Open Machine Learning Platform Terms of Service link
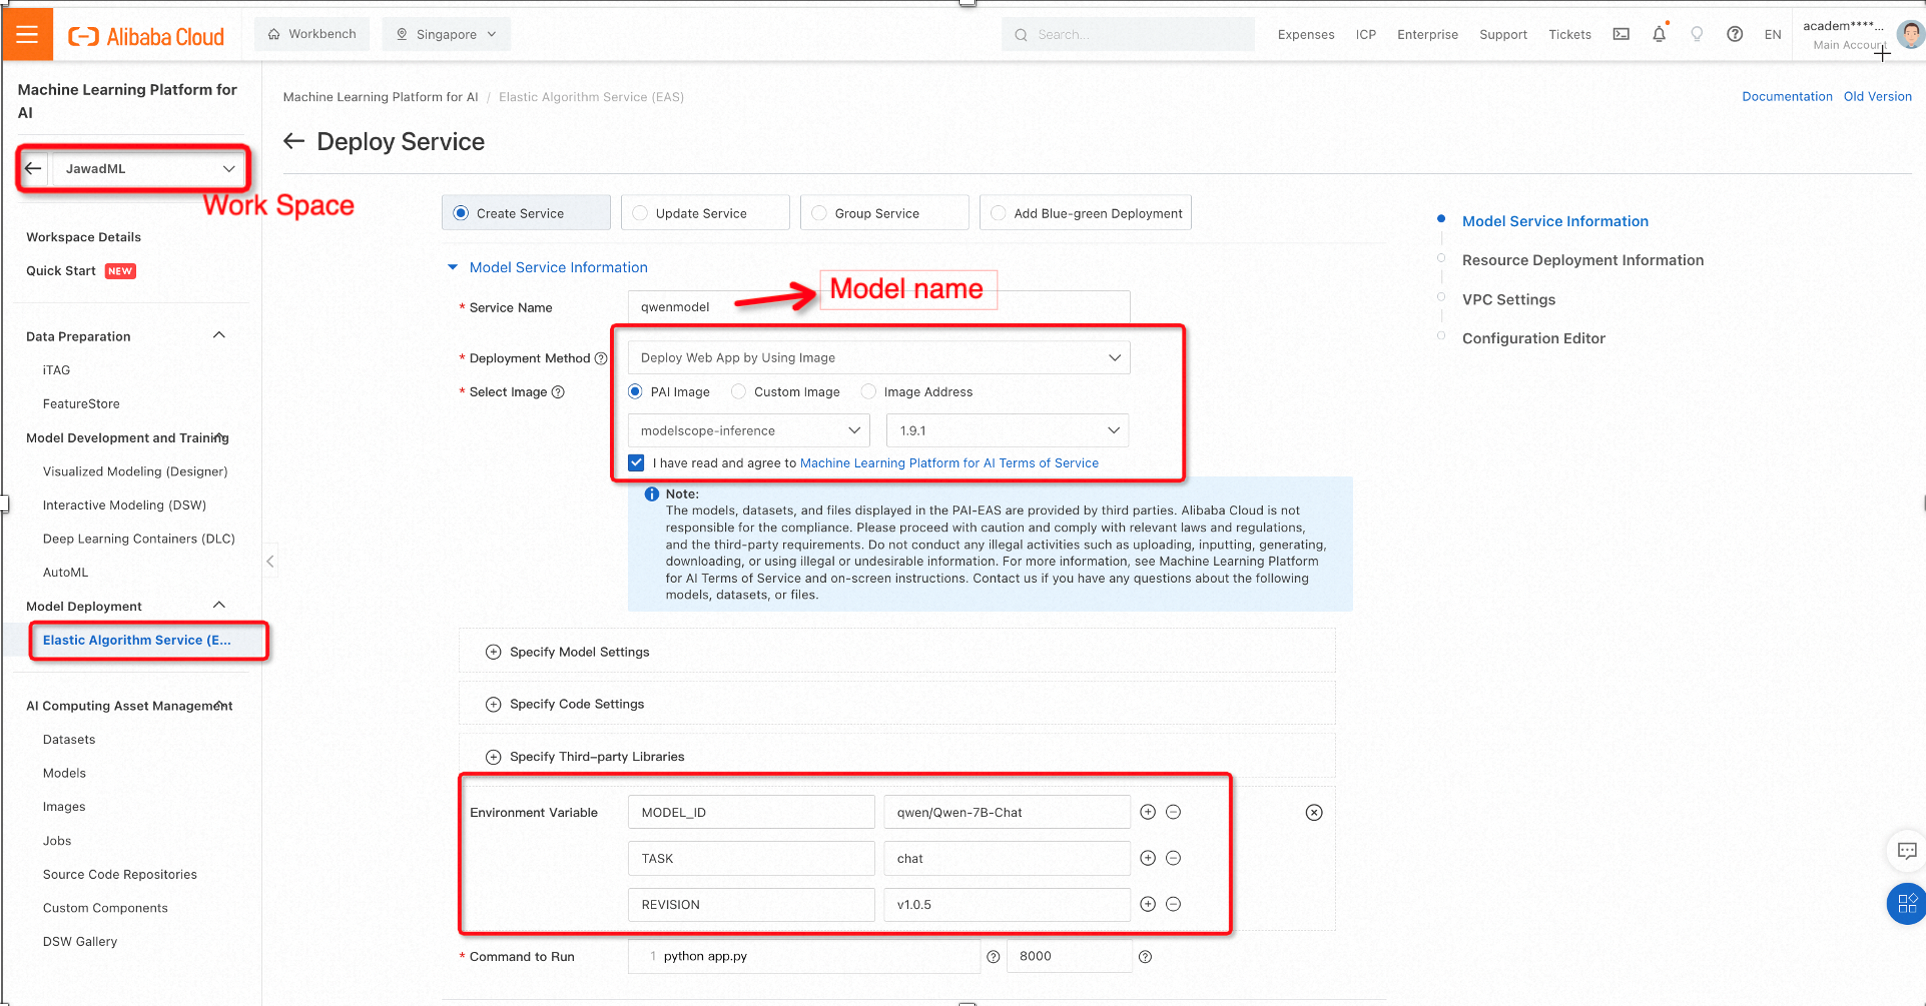This screenshot has height=1006, width=1926. 949,463
